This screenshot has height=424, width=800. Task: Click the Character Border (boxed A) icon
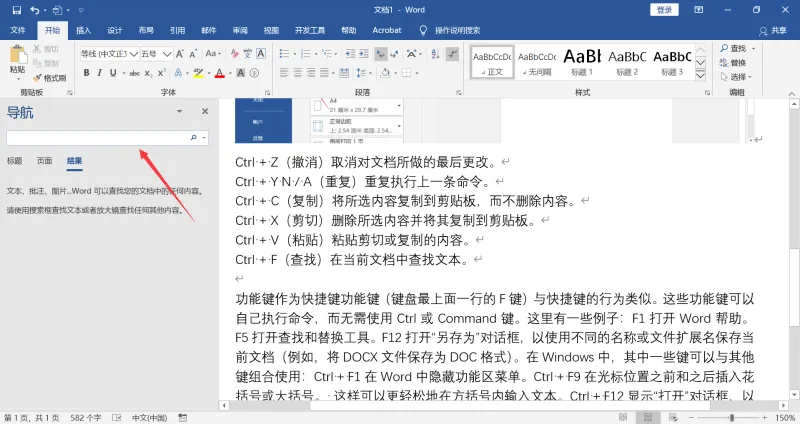[x=261, y=54]
